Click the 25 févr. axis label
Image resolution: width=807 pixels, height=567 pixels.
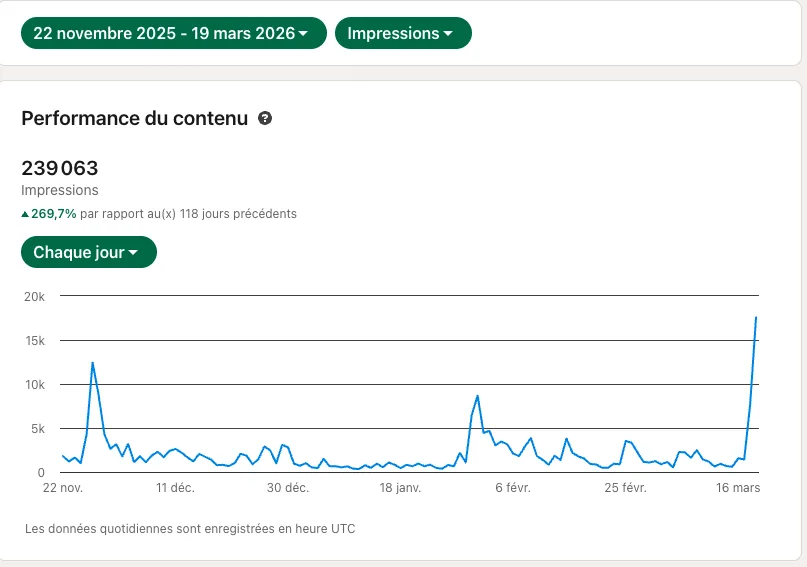(625, 488)
